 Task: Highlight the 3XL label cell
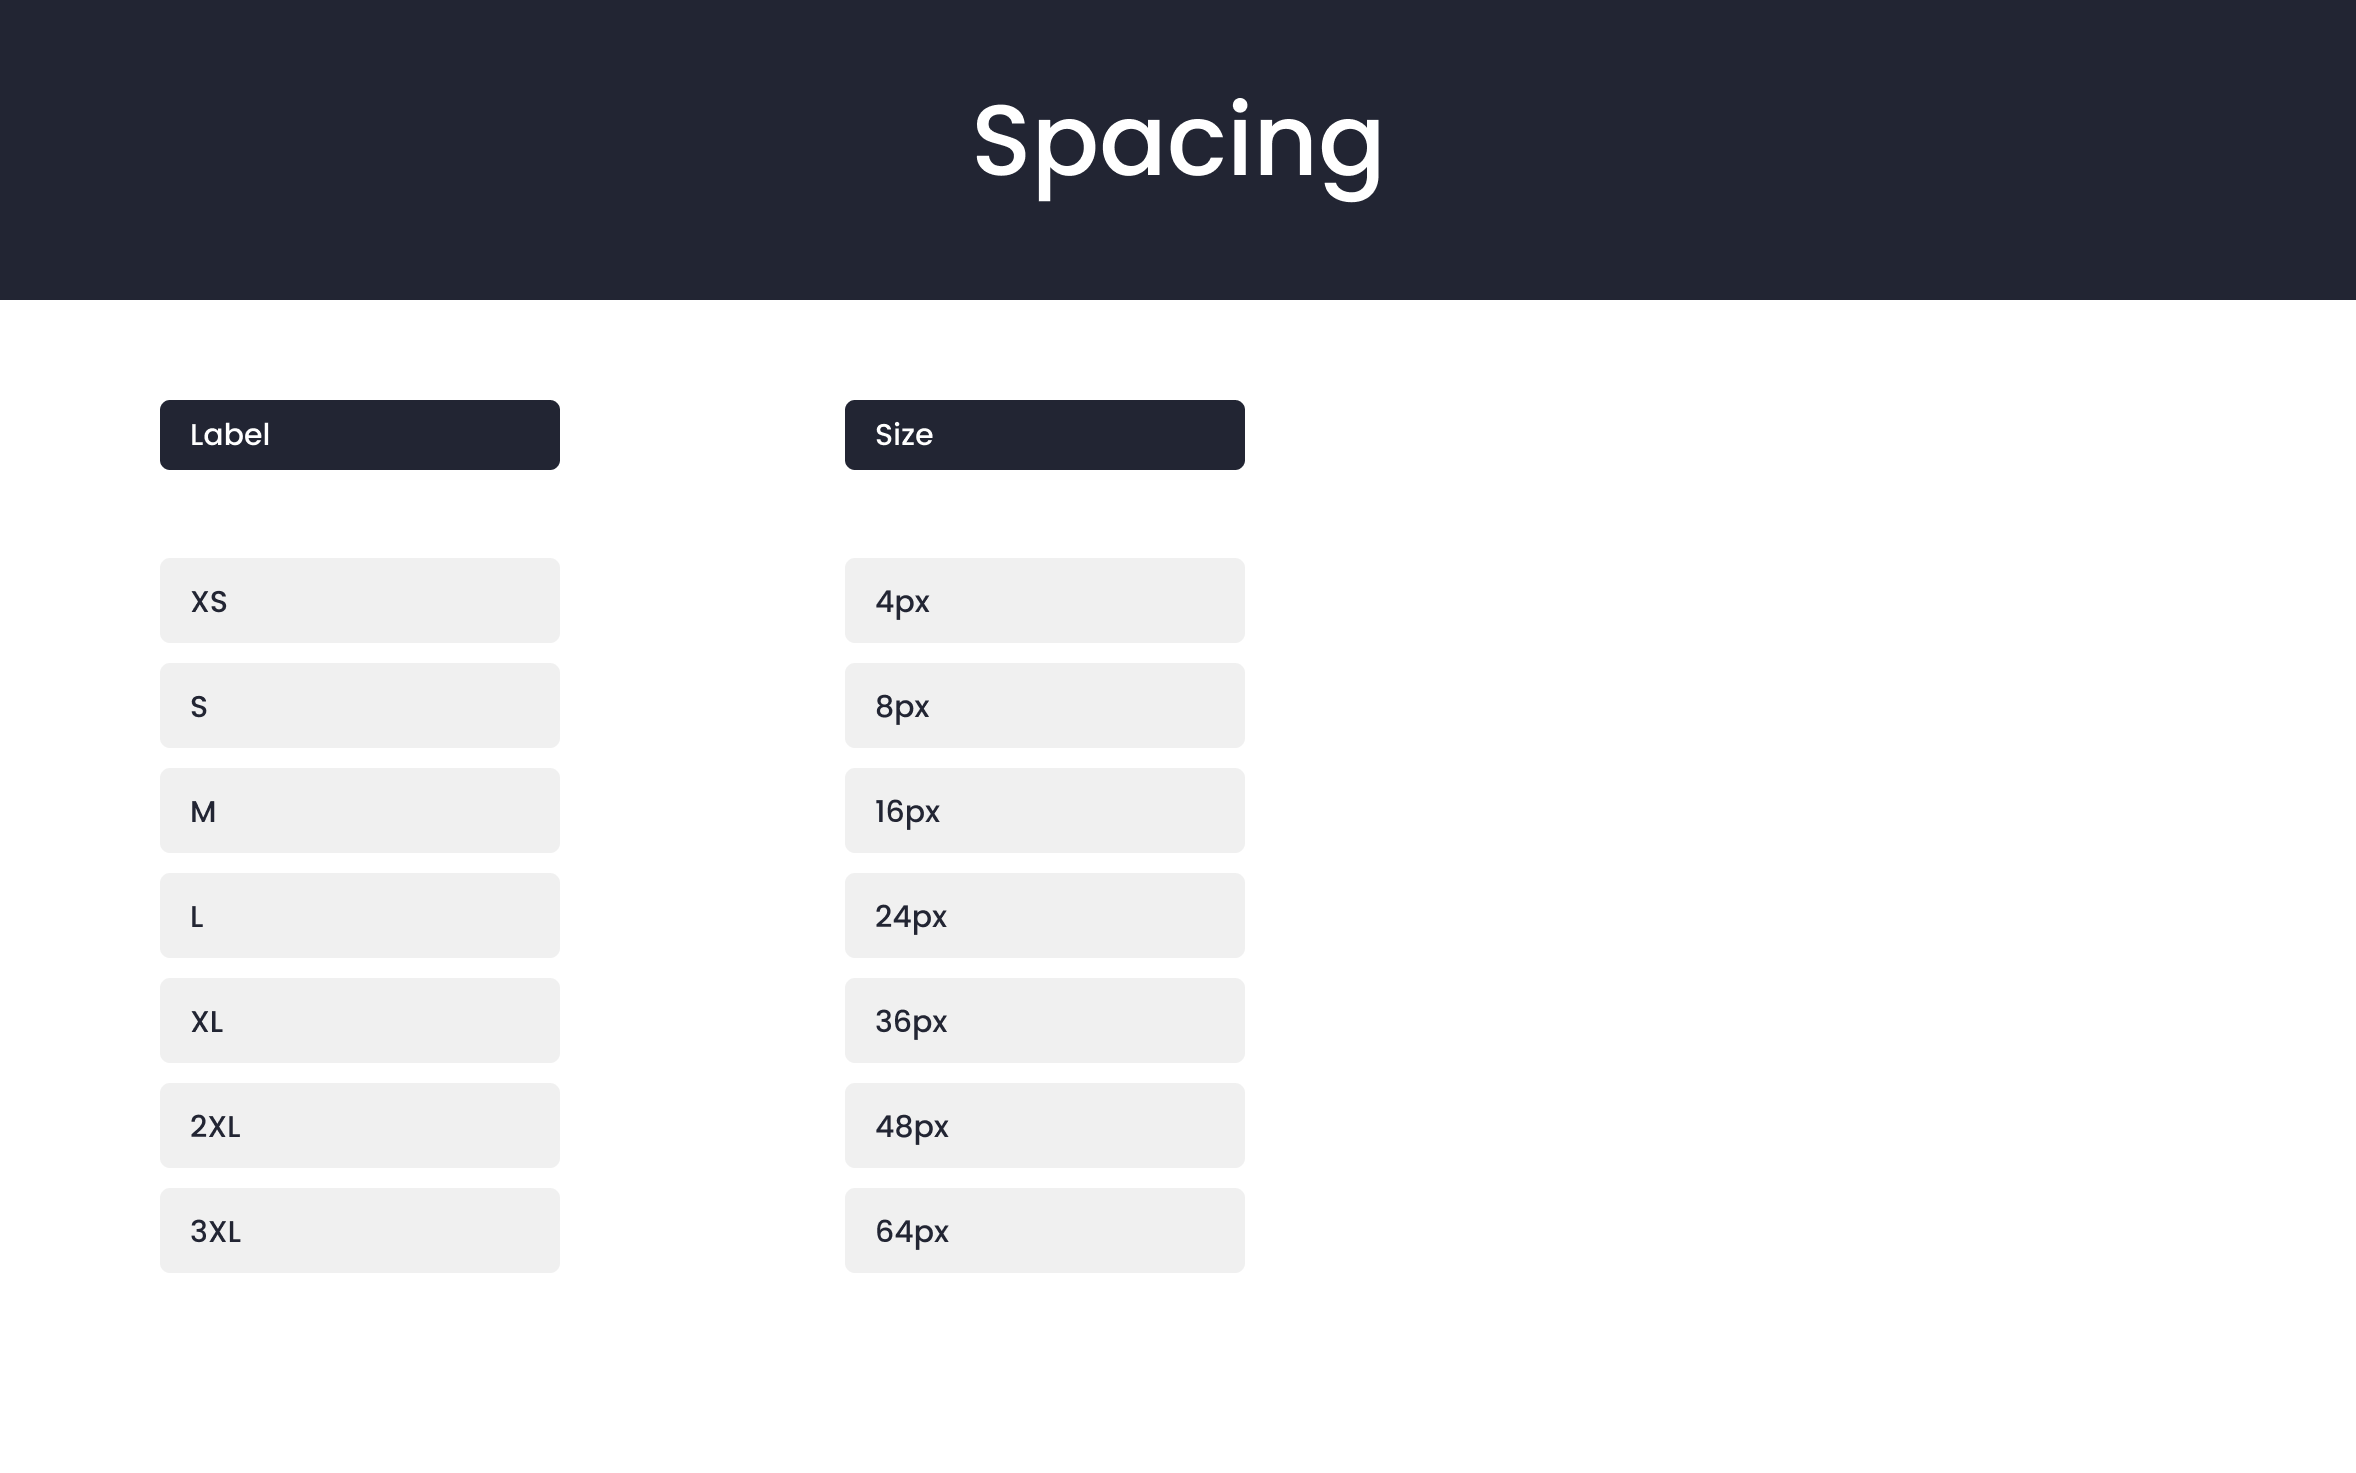[359, 1231]
